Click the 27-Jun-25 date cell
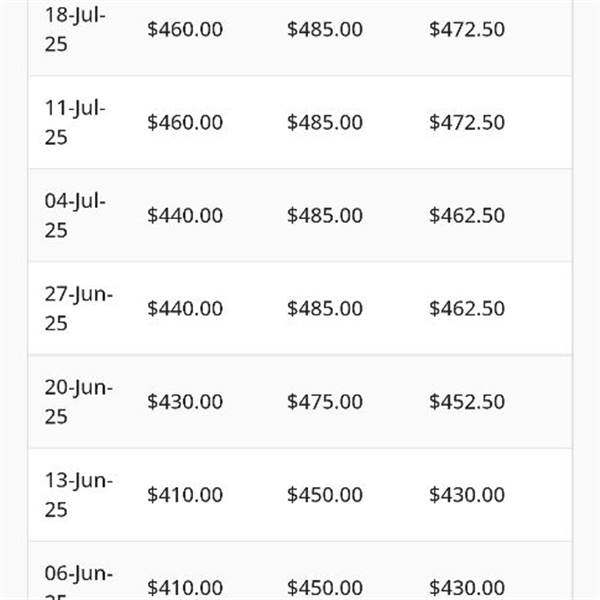Image resolution: width=600 pixels, height=600 pixels. [78, 308]
